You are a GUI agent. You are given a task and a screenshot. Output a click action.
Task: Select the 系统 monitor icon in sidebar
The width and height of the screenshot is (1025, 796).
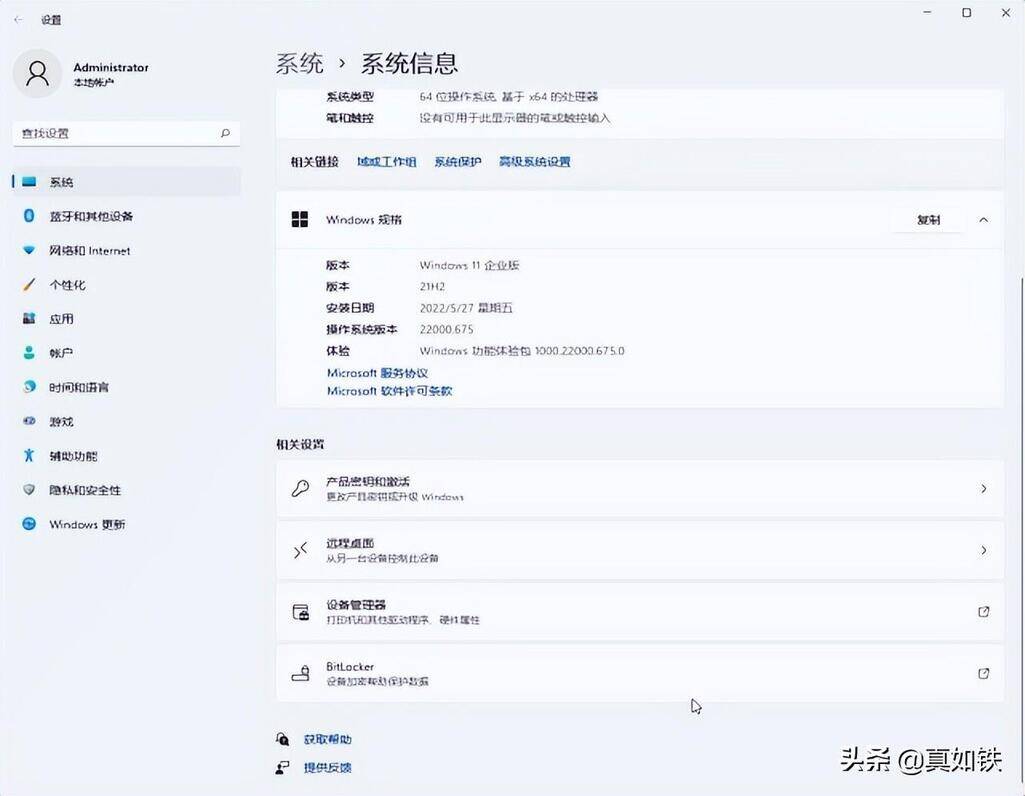pos(29,182)
